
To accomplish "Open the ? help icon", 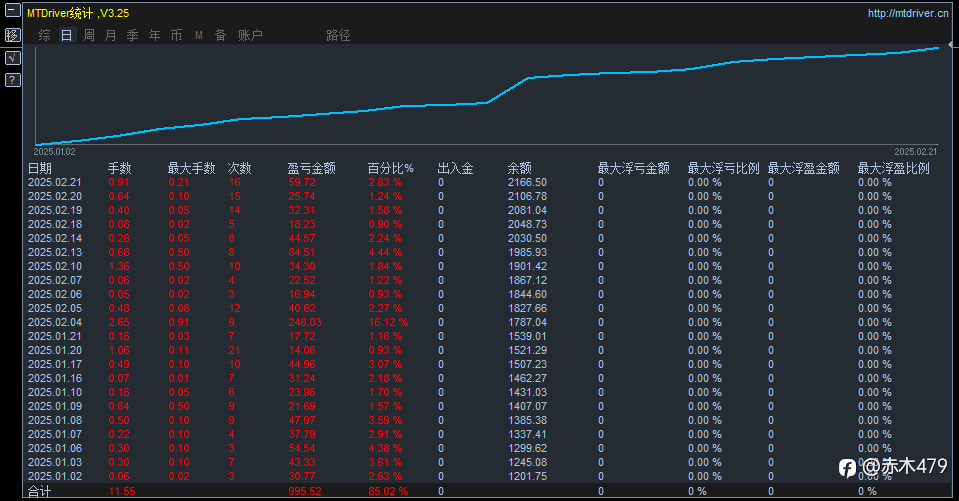I will coord(12,80).
